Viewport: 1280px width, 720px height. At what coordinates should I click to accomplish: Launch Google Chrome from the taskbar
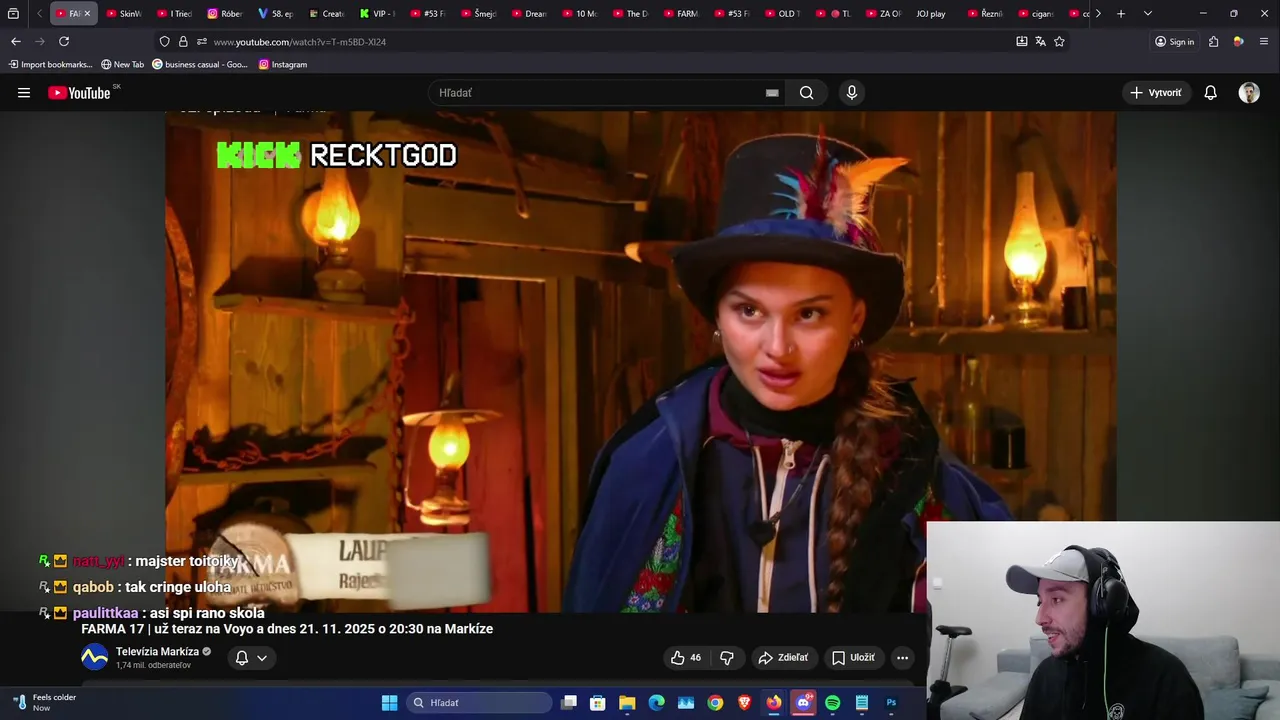[x=715, y=703]
